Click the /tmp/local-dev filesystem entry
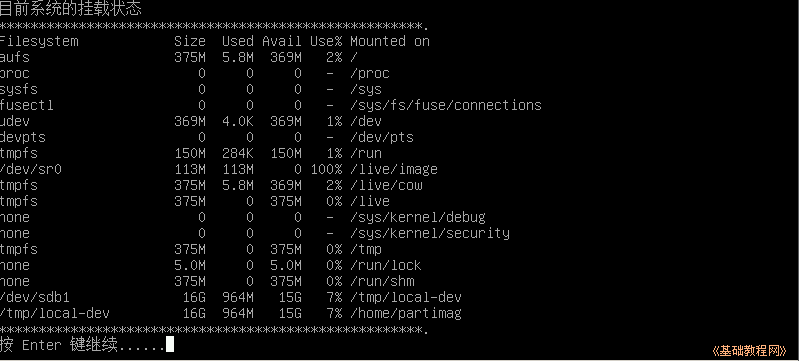 pos(55,313)
